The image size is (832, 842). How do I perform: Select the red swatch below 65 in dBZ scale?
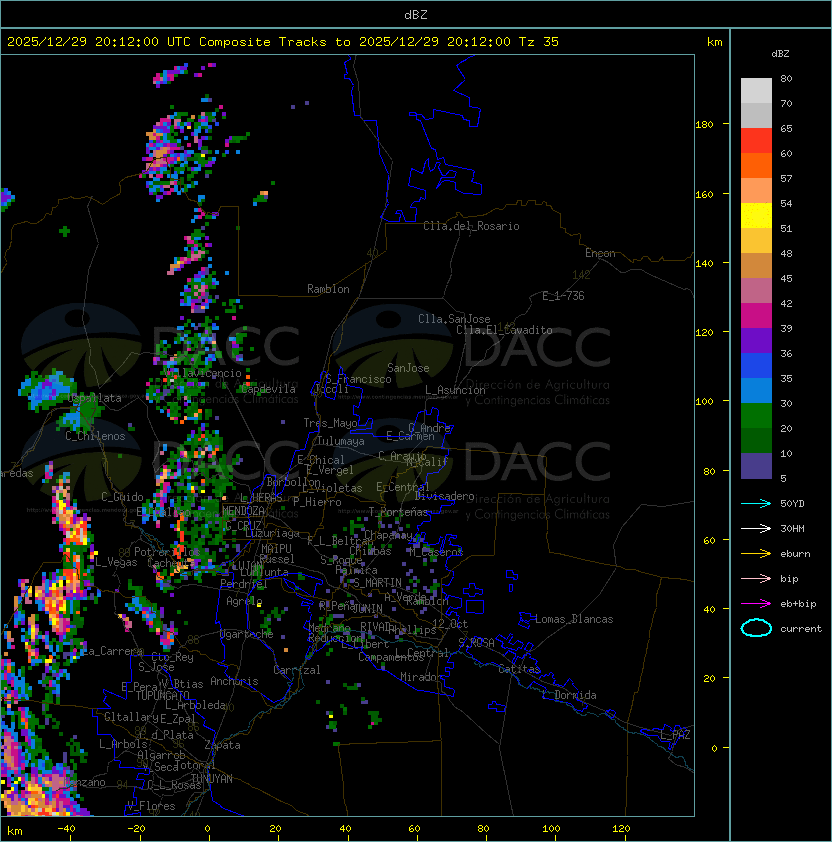pyautogui.click(x=756, y=141)
